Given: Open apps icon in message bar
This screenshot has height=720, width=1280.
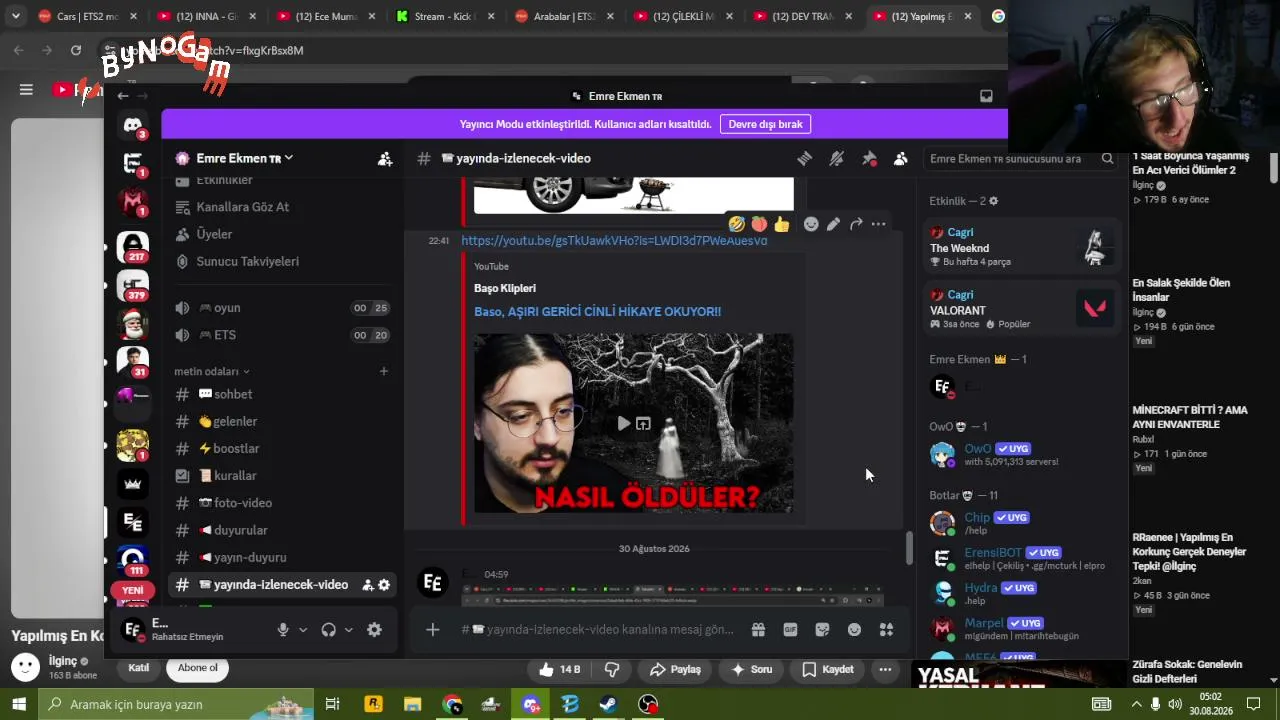Looking at the screenshot, I should (886, 630).
